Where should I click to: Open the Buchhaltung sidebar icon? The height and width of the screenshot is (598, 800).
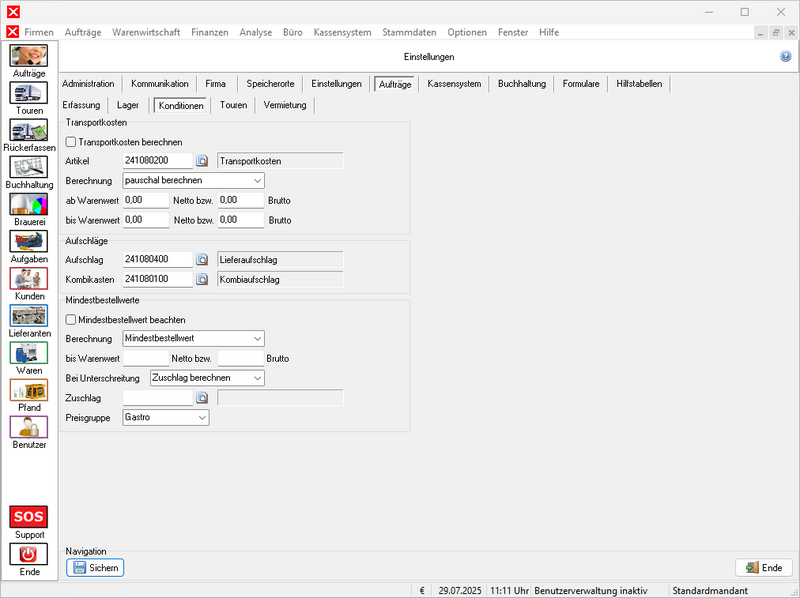coord(29,167)
